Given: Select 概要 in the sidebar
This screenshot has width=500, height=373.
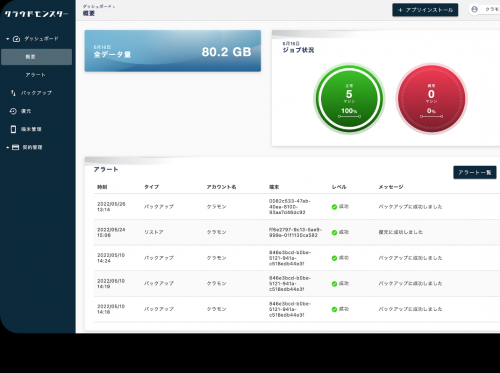Looking at the screenshot, I should [x=36, y=57].
